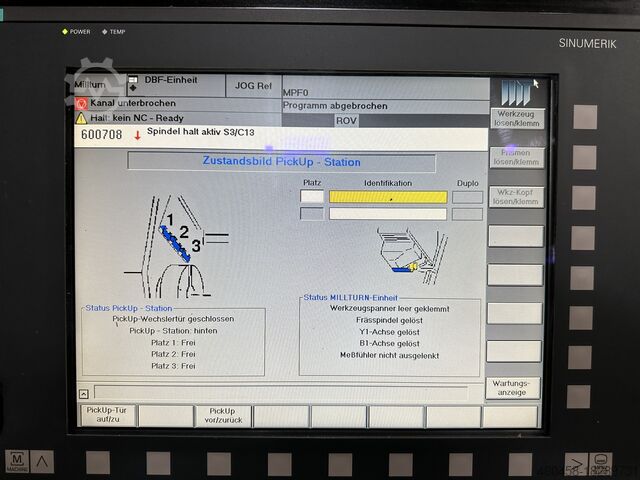The height and width of the screenshot is (480, 640).
Task: Select the Millturn area label
Action: click(x=90, y=85)
